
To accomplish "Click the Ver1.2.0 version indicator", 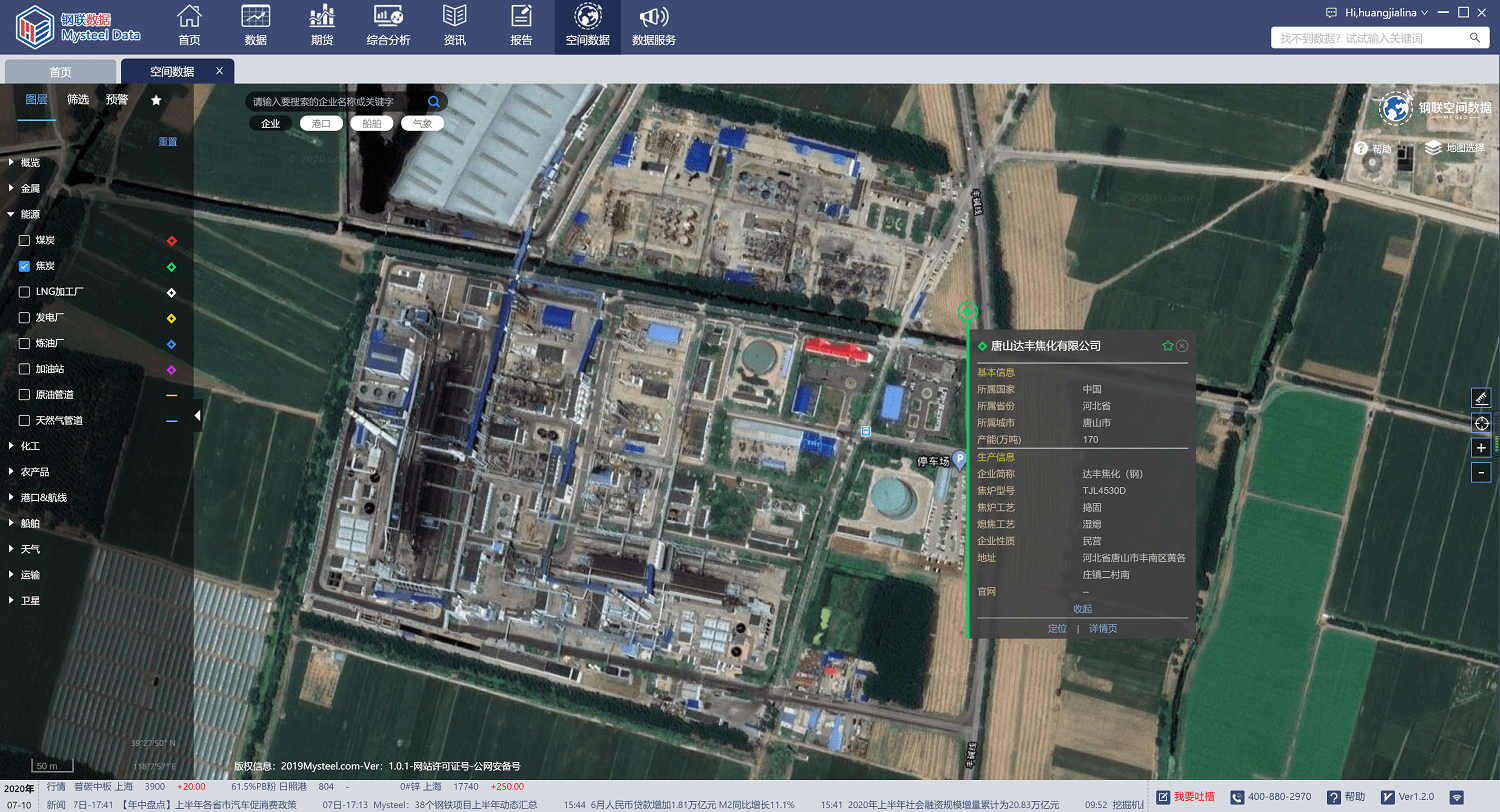I will (x=1407, y=797).
